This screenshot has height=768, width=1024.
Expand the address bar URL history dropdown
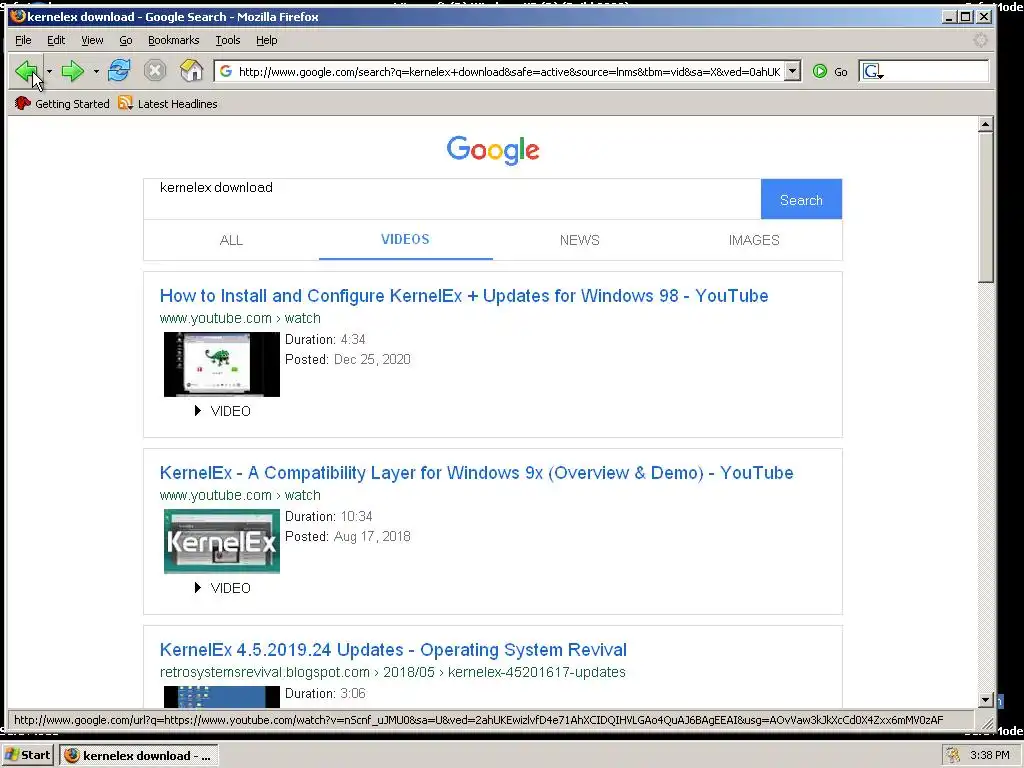point(792,71)
